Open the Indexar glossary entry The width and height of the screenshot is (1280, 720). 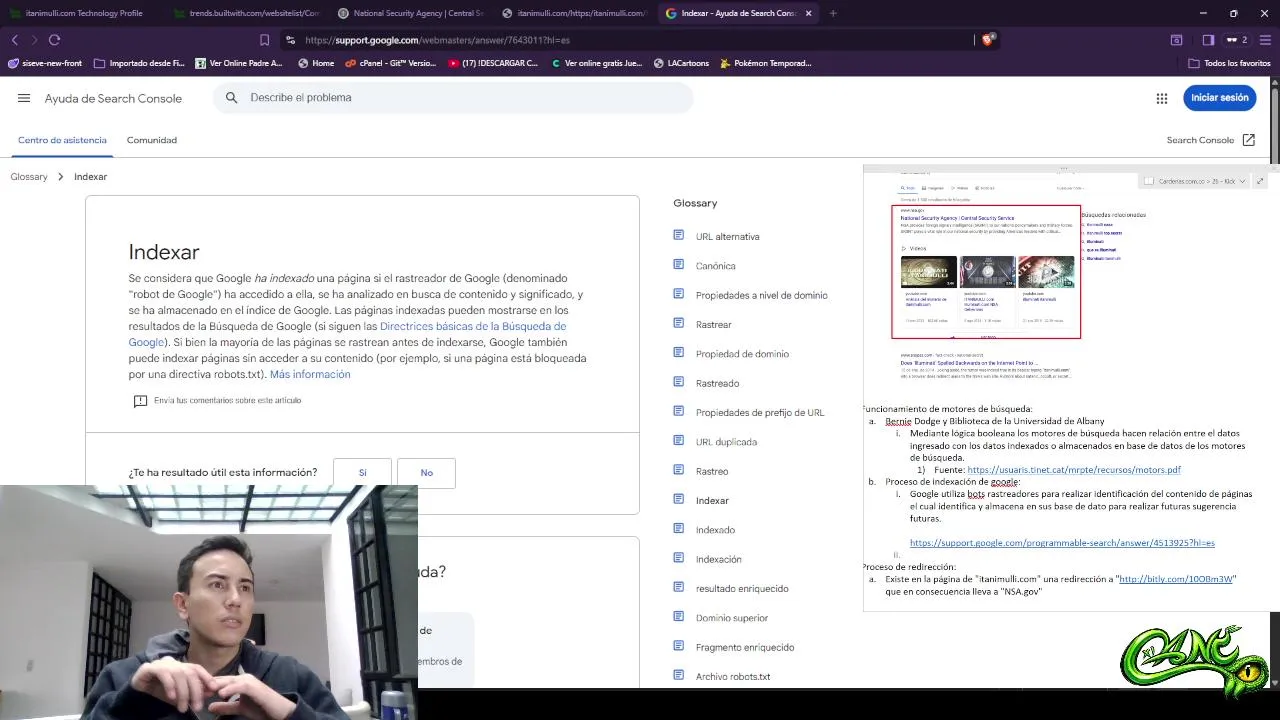point(712,500)
